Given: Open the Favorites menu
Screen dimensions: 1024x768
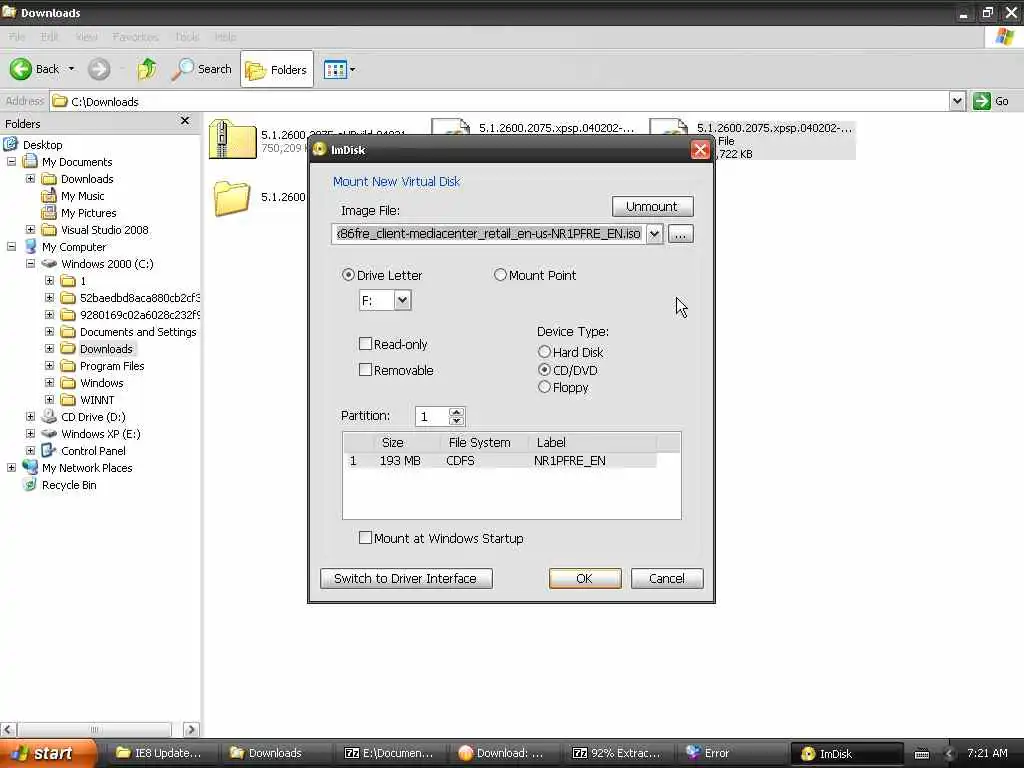Looking at the screenshot, I should [135, 37].
